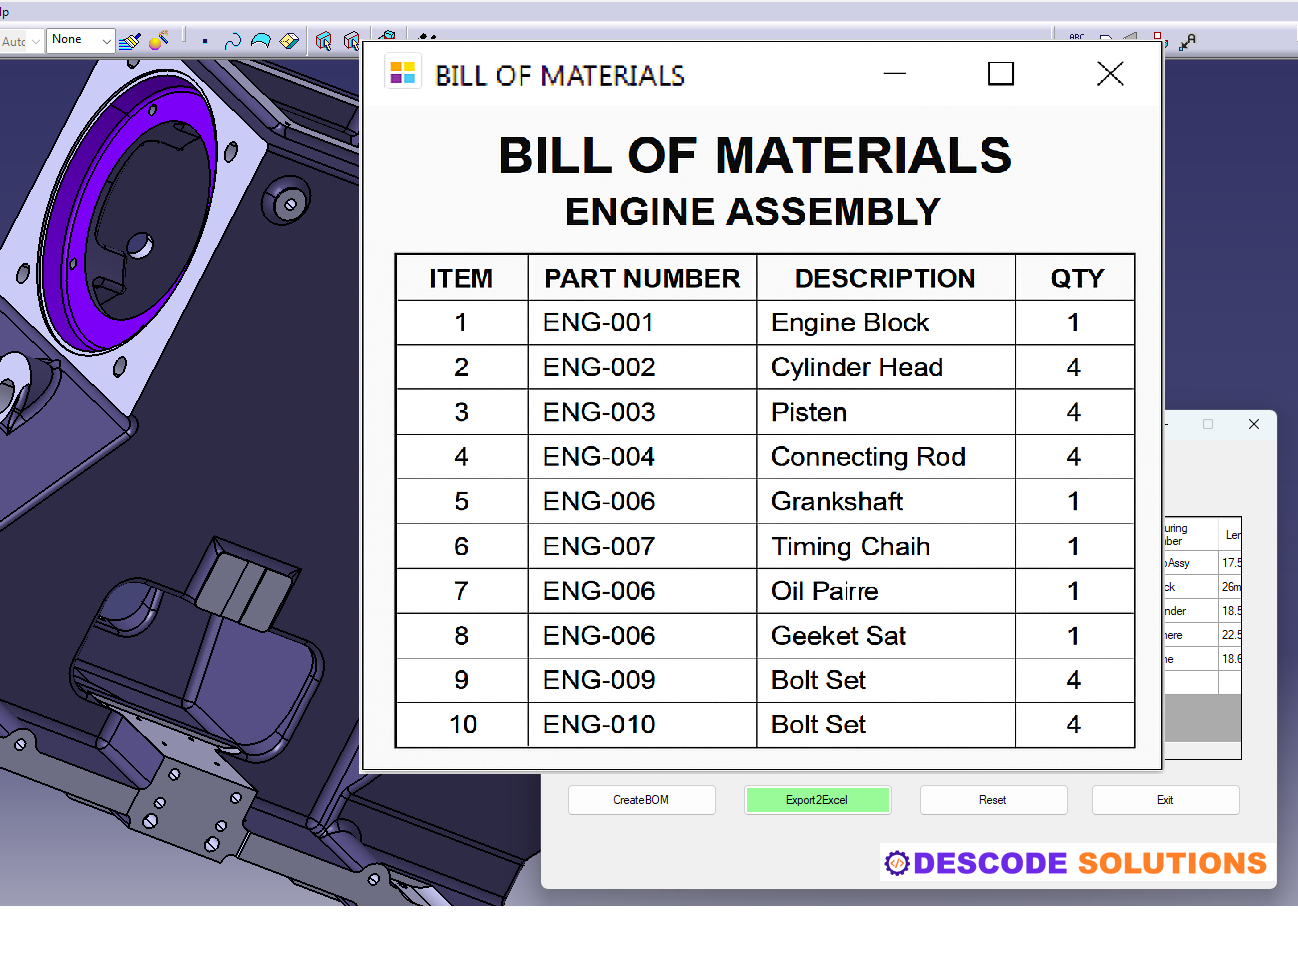This screenshot has height=978, width=1298.
Task: Click the Exit button
Action: tap(1164, 800)
